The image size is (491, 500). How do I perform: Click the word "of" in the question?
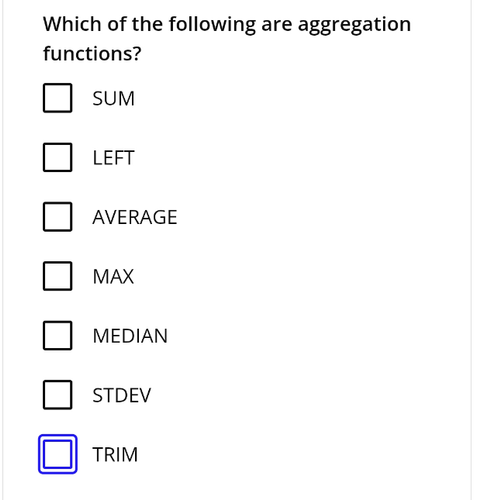coord(117,24)
